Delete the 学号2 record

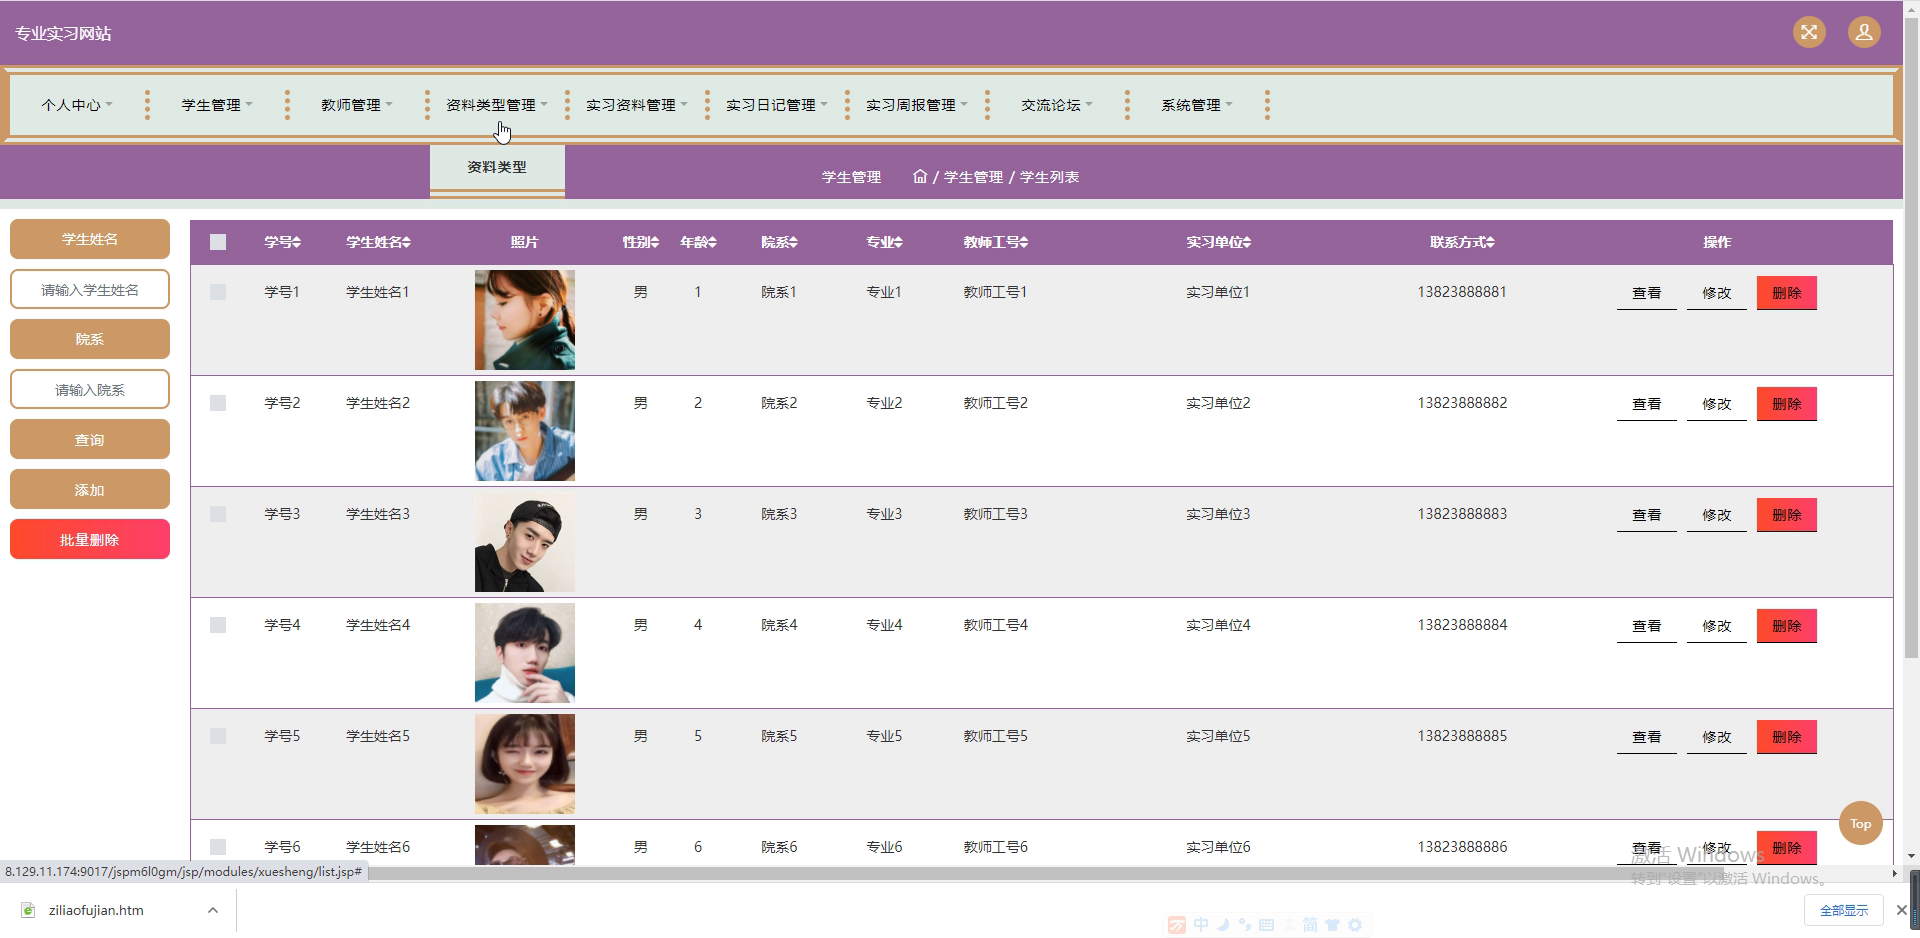1786,404
